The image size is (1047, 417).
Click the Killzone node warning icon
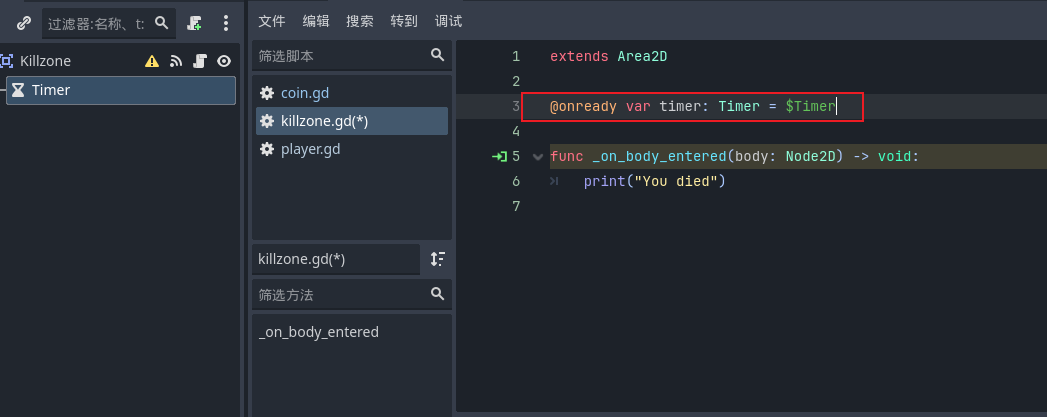coord(152,61)
